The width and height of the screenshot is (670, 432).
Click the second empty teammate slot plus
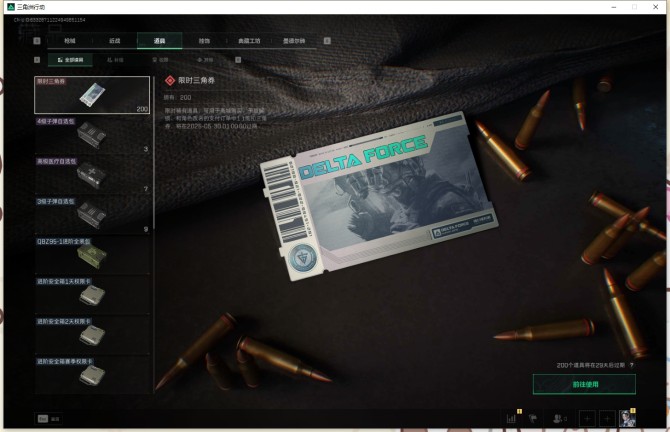[x=607, y=419]
